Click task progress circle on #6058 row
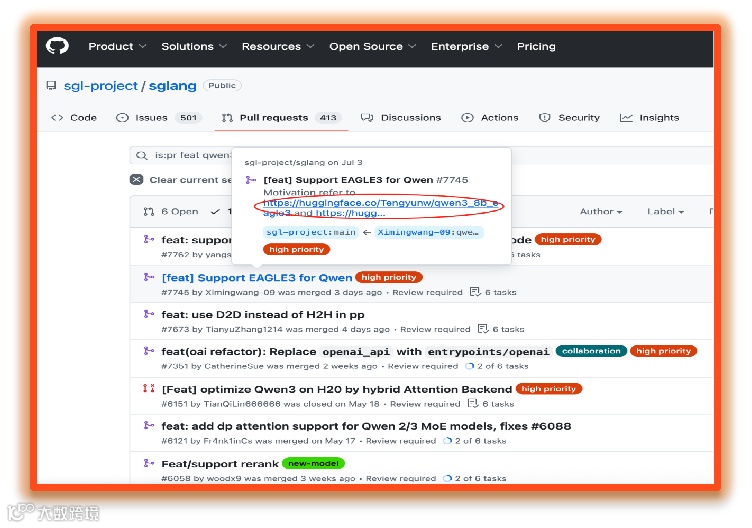 (x=447, y=478)
